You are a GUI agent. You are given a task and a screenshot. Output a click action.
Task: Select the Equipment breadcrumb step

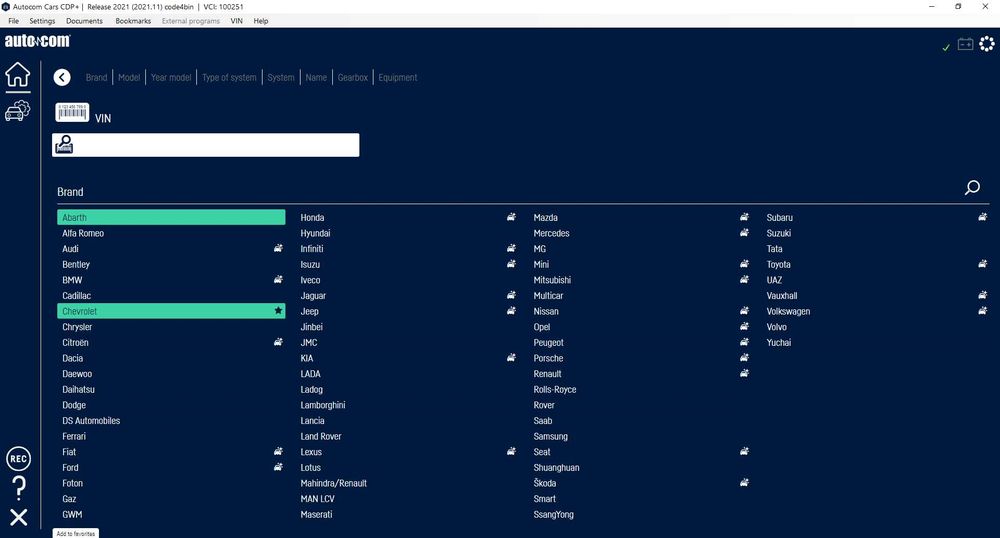tap(398, 77)
